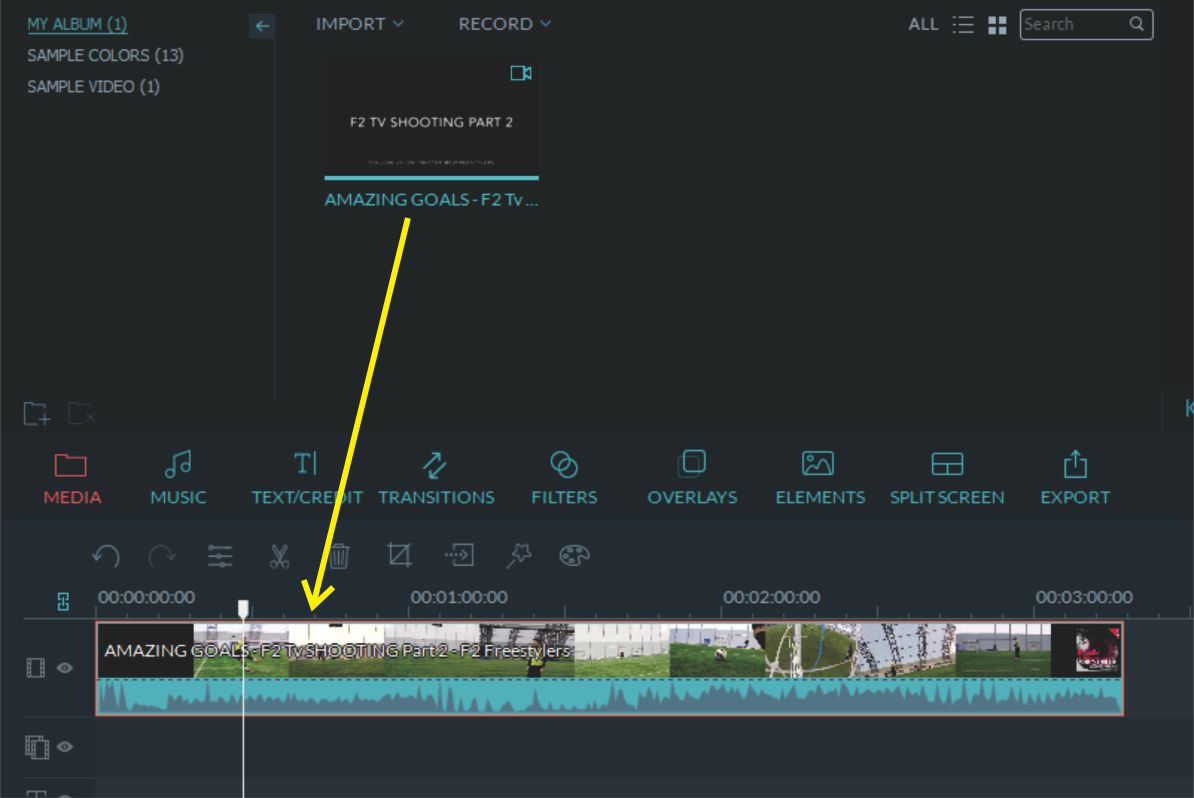Click the add new folder icon
Viewport: 1194px width, 798px height.
coord(37,413)
